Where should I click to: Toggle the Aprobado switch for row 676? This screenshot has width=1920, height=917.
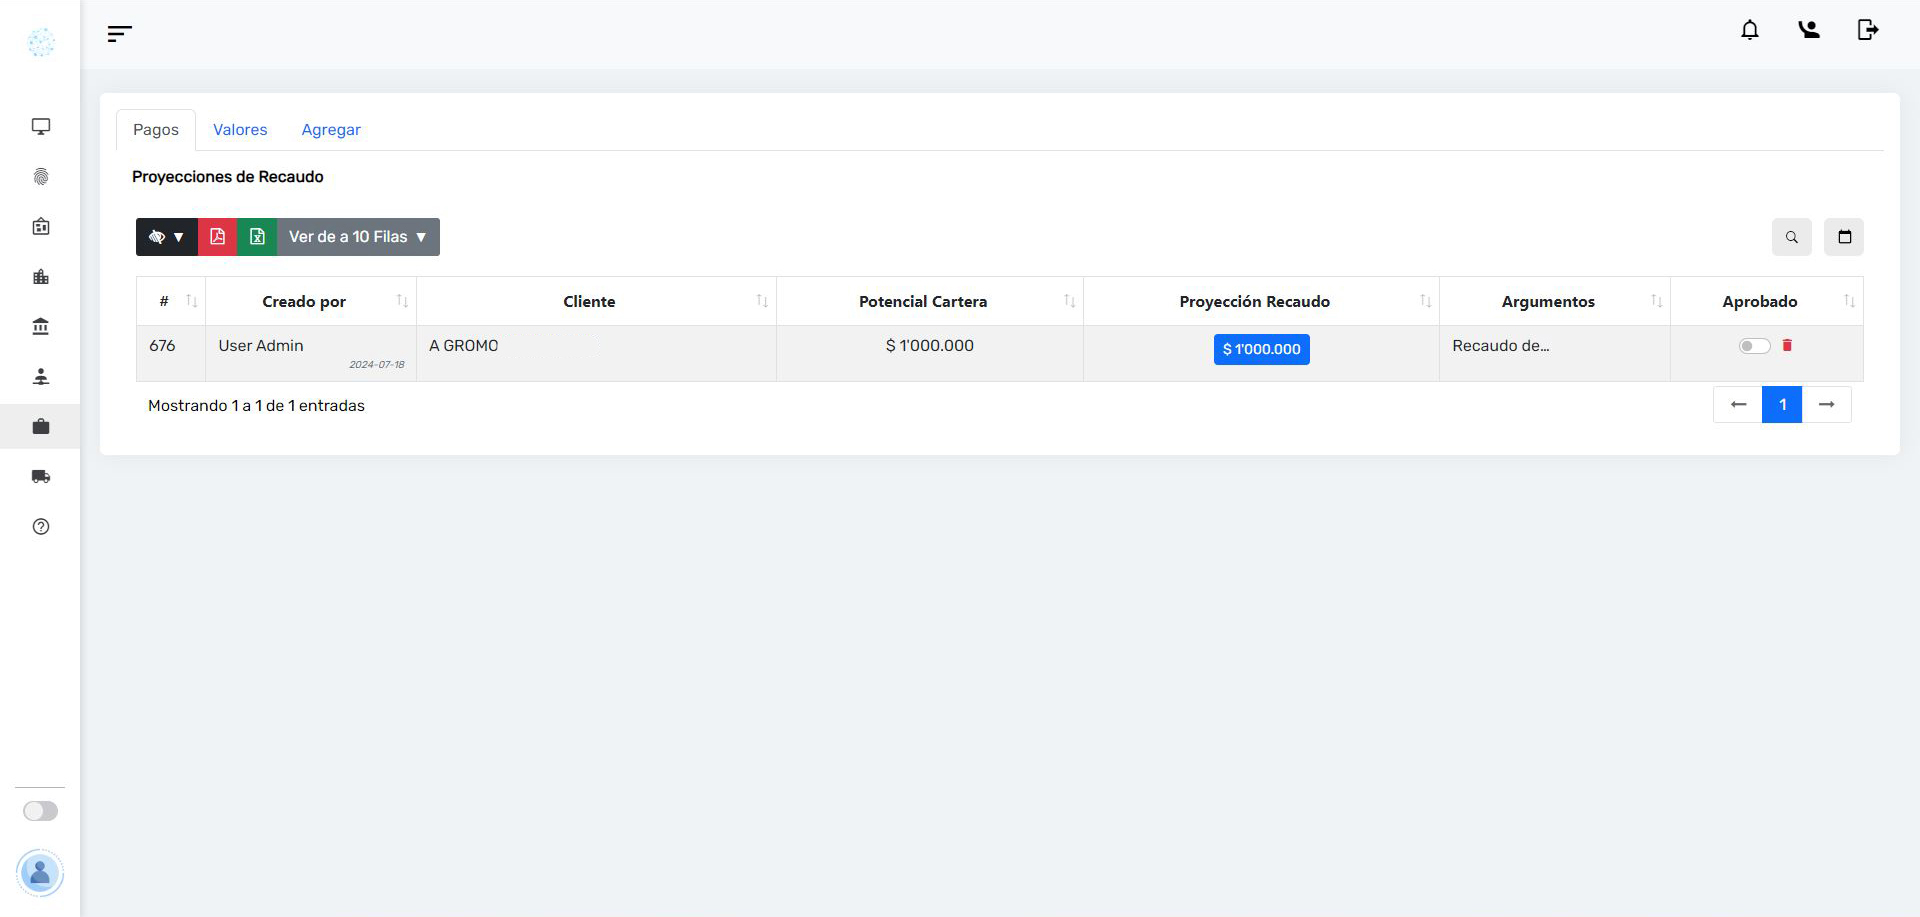1754,346
